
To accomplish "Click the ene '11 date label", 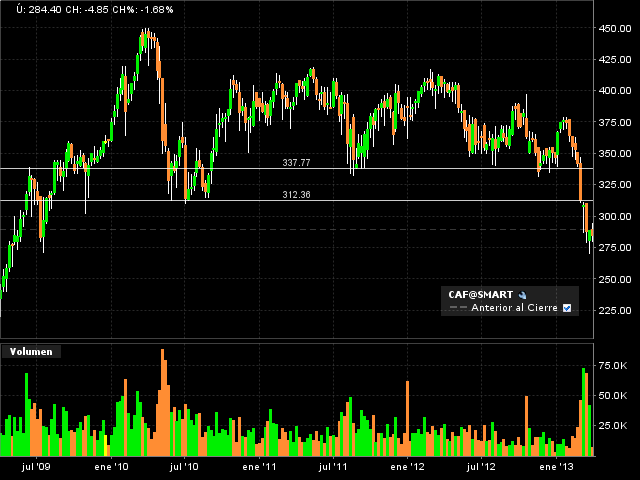I will tap(259, 467).
